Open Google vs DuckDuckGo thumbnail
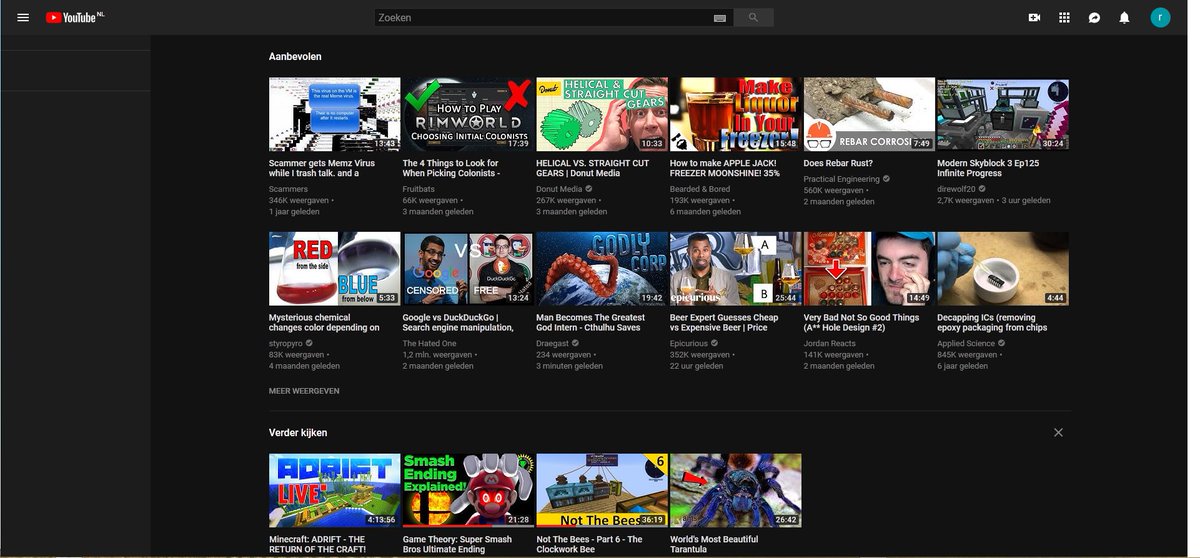The width and height of the screenshot is (1200, 558). pos(468,268)
